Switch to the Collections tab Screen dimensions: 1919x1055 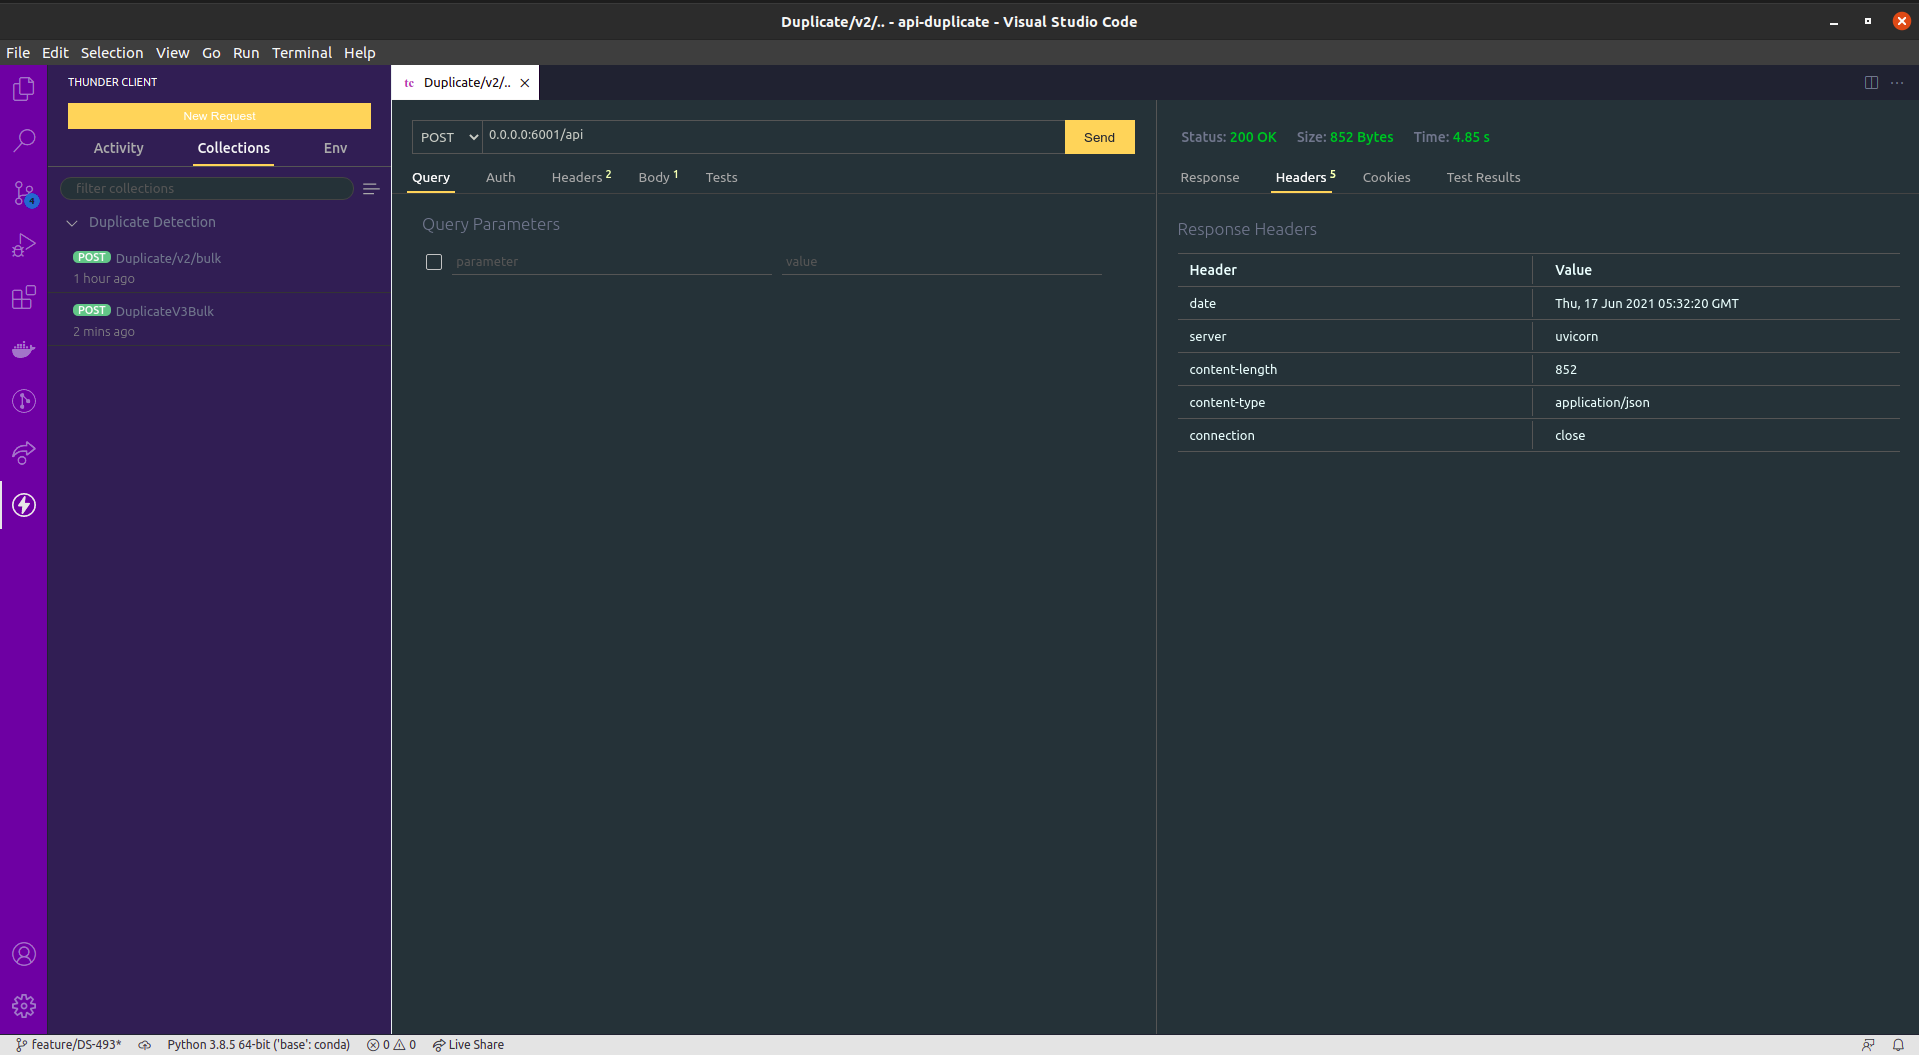pyautogui.click(x=234, y=148)
